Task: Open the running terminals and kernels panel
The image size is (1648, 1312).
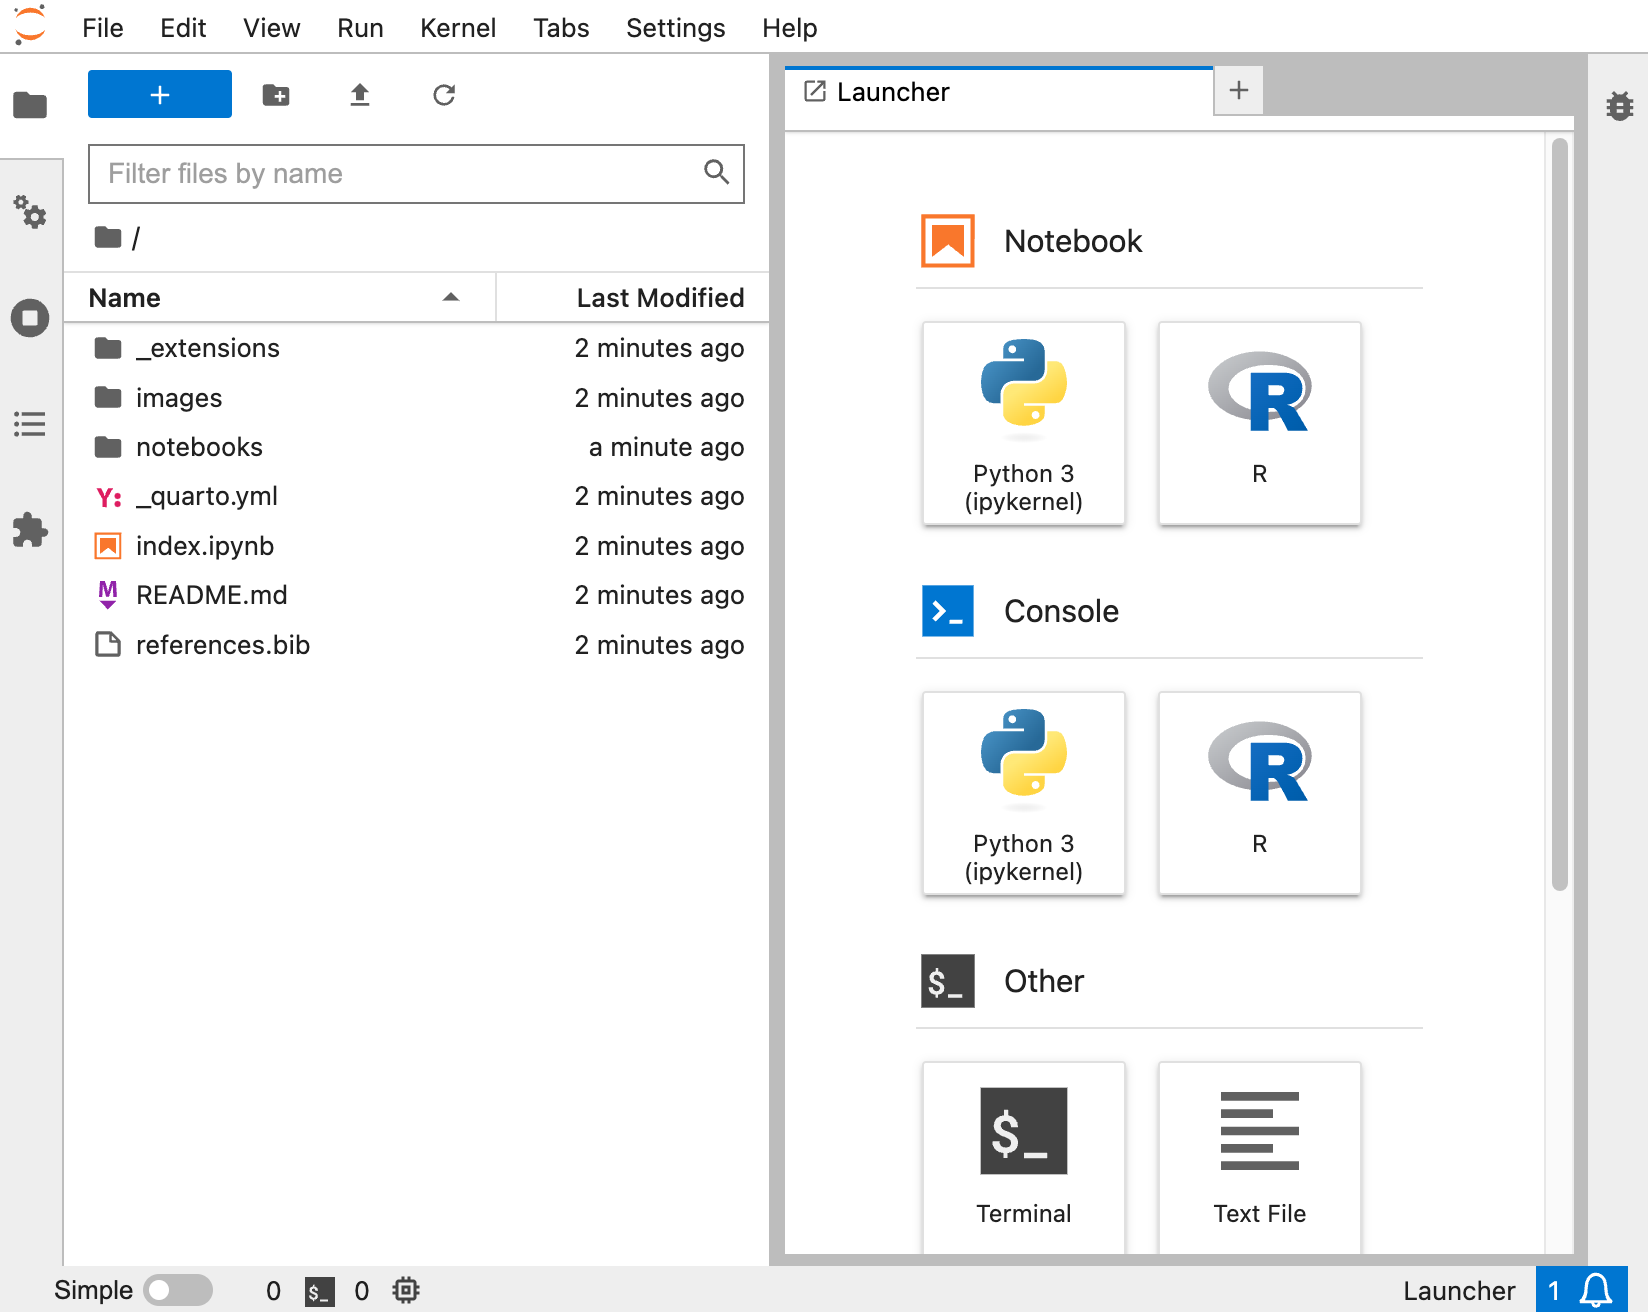Action: point(30,318)
